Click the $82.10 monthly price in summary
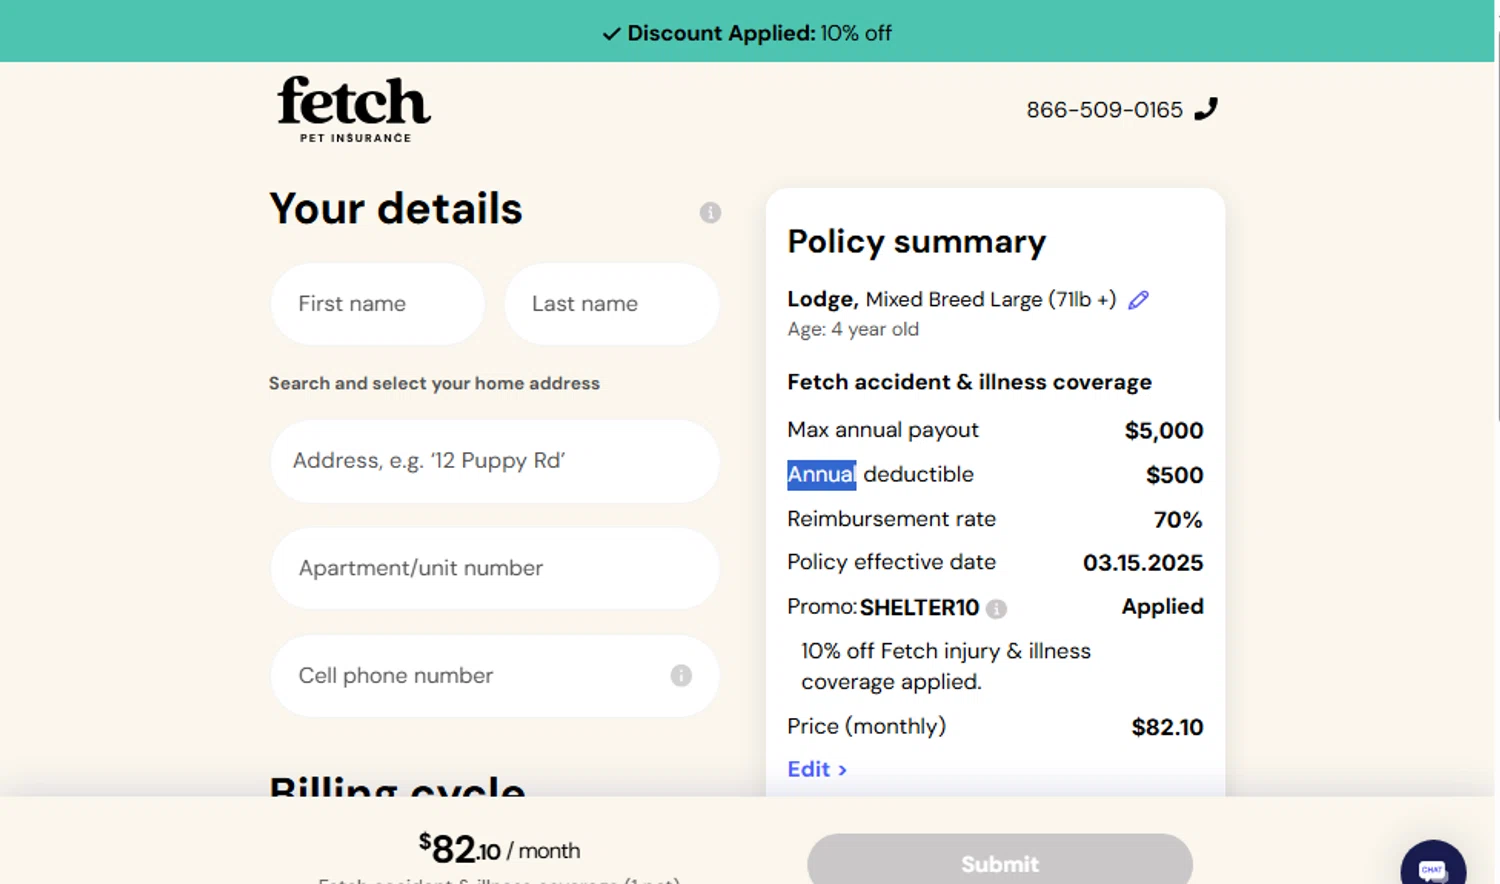This screenshot has width=1500, height=884. (x=1167, y=727)
